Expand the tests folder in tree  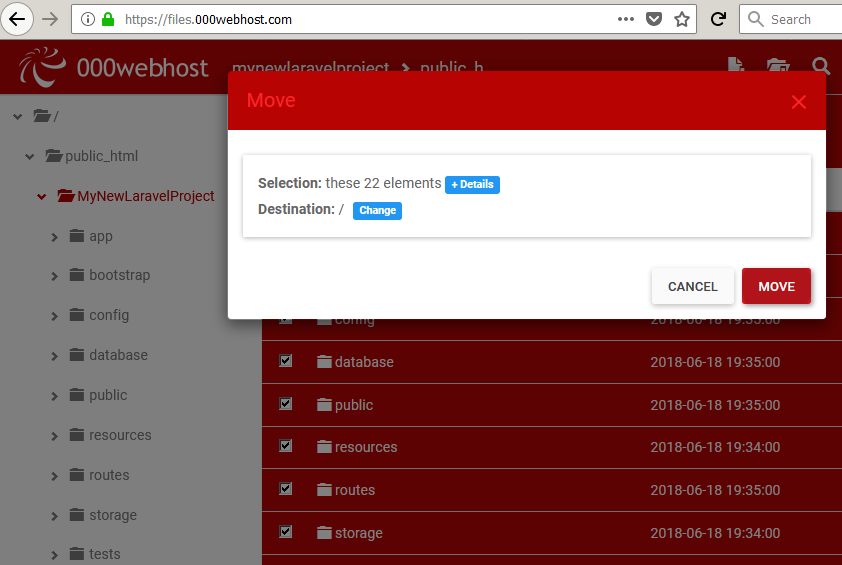point(54,555)
